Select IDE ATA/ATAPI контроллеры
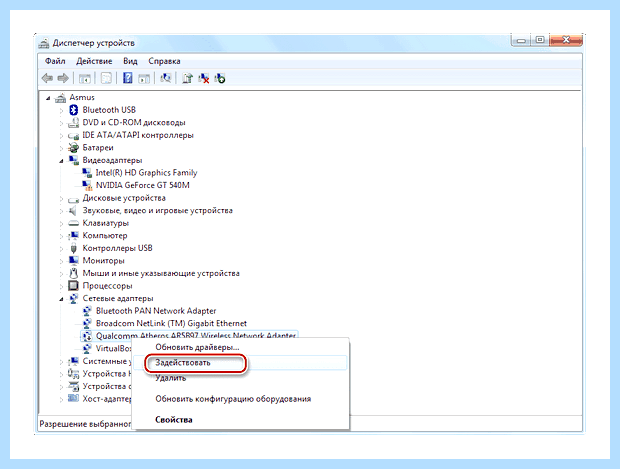The image size is (620, 469). pos(138,135)
